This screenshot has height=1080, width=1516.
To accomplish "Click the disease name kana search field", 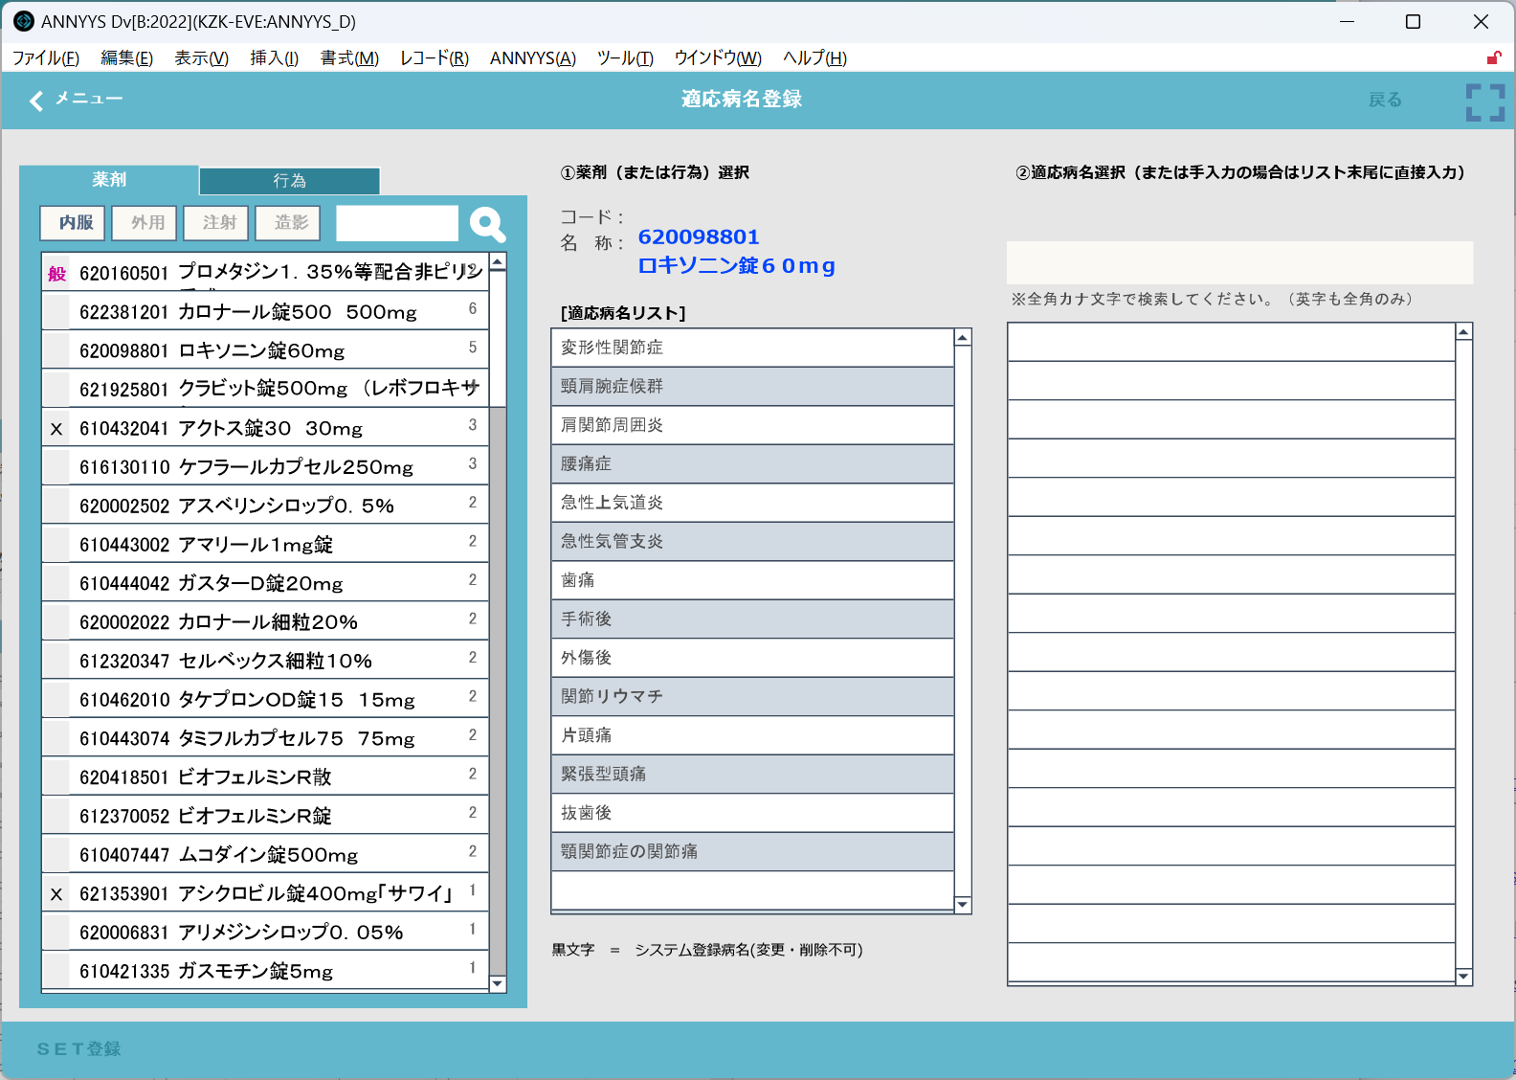I will [1239, 262].
